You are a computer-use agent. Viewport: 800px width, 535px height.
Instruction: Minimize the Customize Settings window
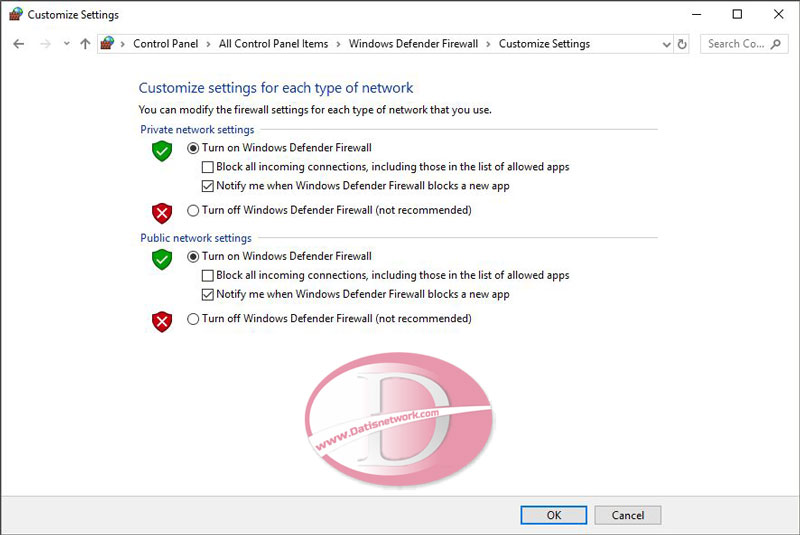pyautogui.click(x=696, y=14)
